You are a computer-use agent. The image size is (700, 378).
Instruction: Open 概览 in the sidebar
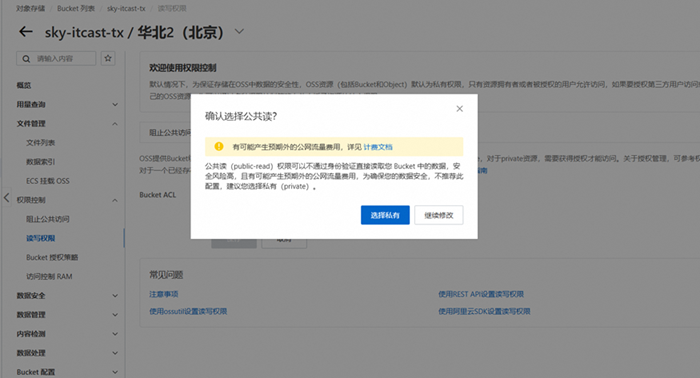[24, 85]
